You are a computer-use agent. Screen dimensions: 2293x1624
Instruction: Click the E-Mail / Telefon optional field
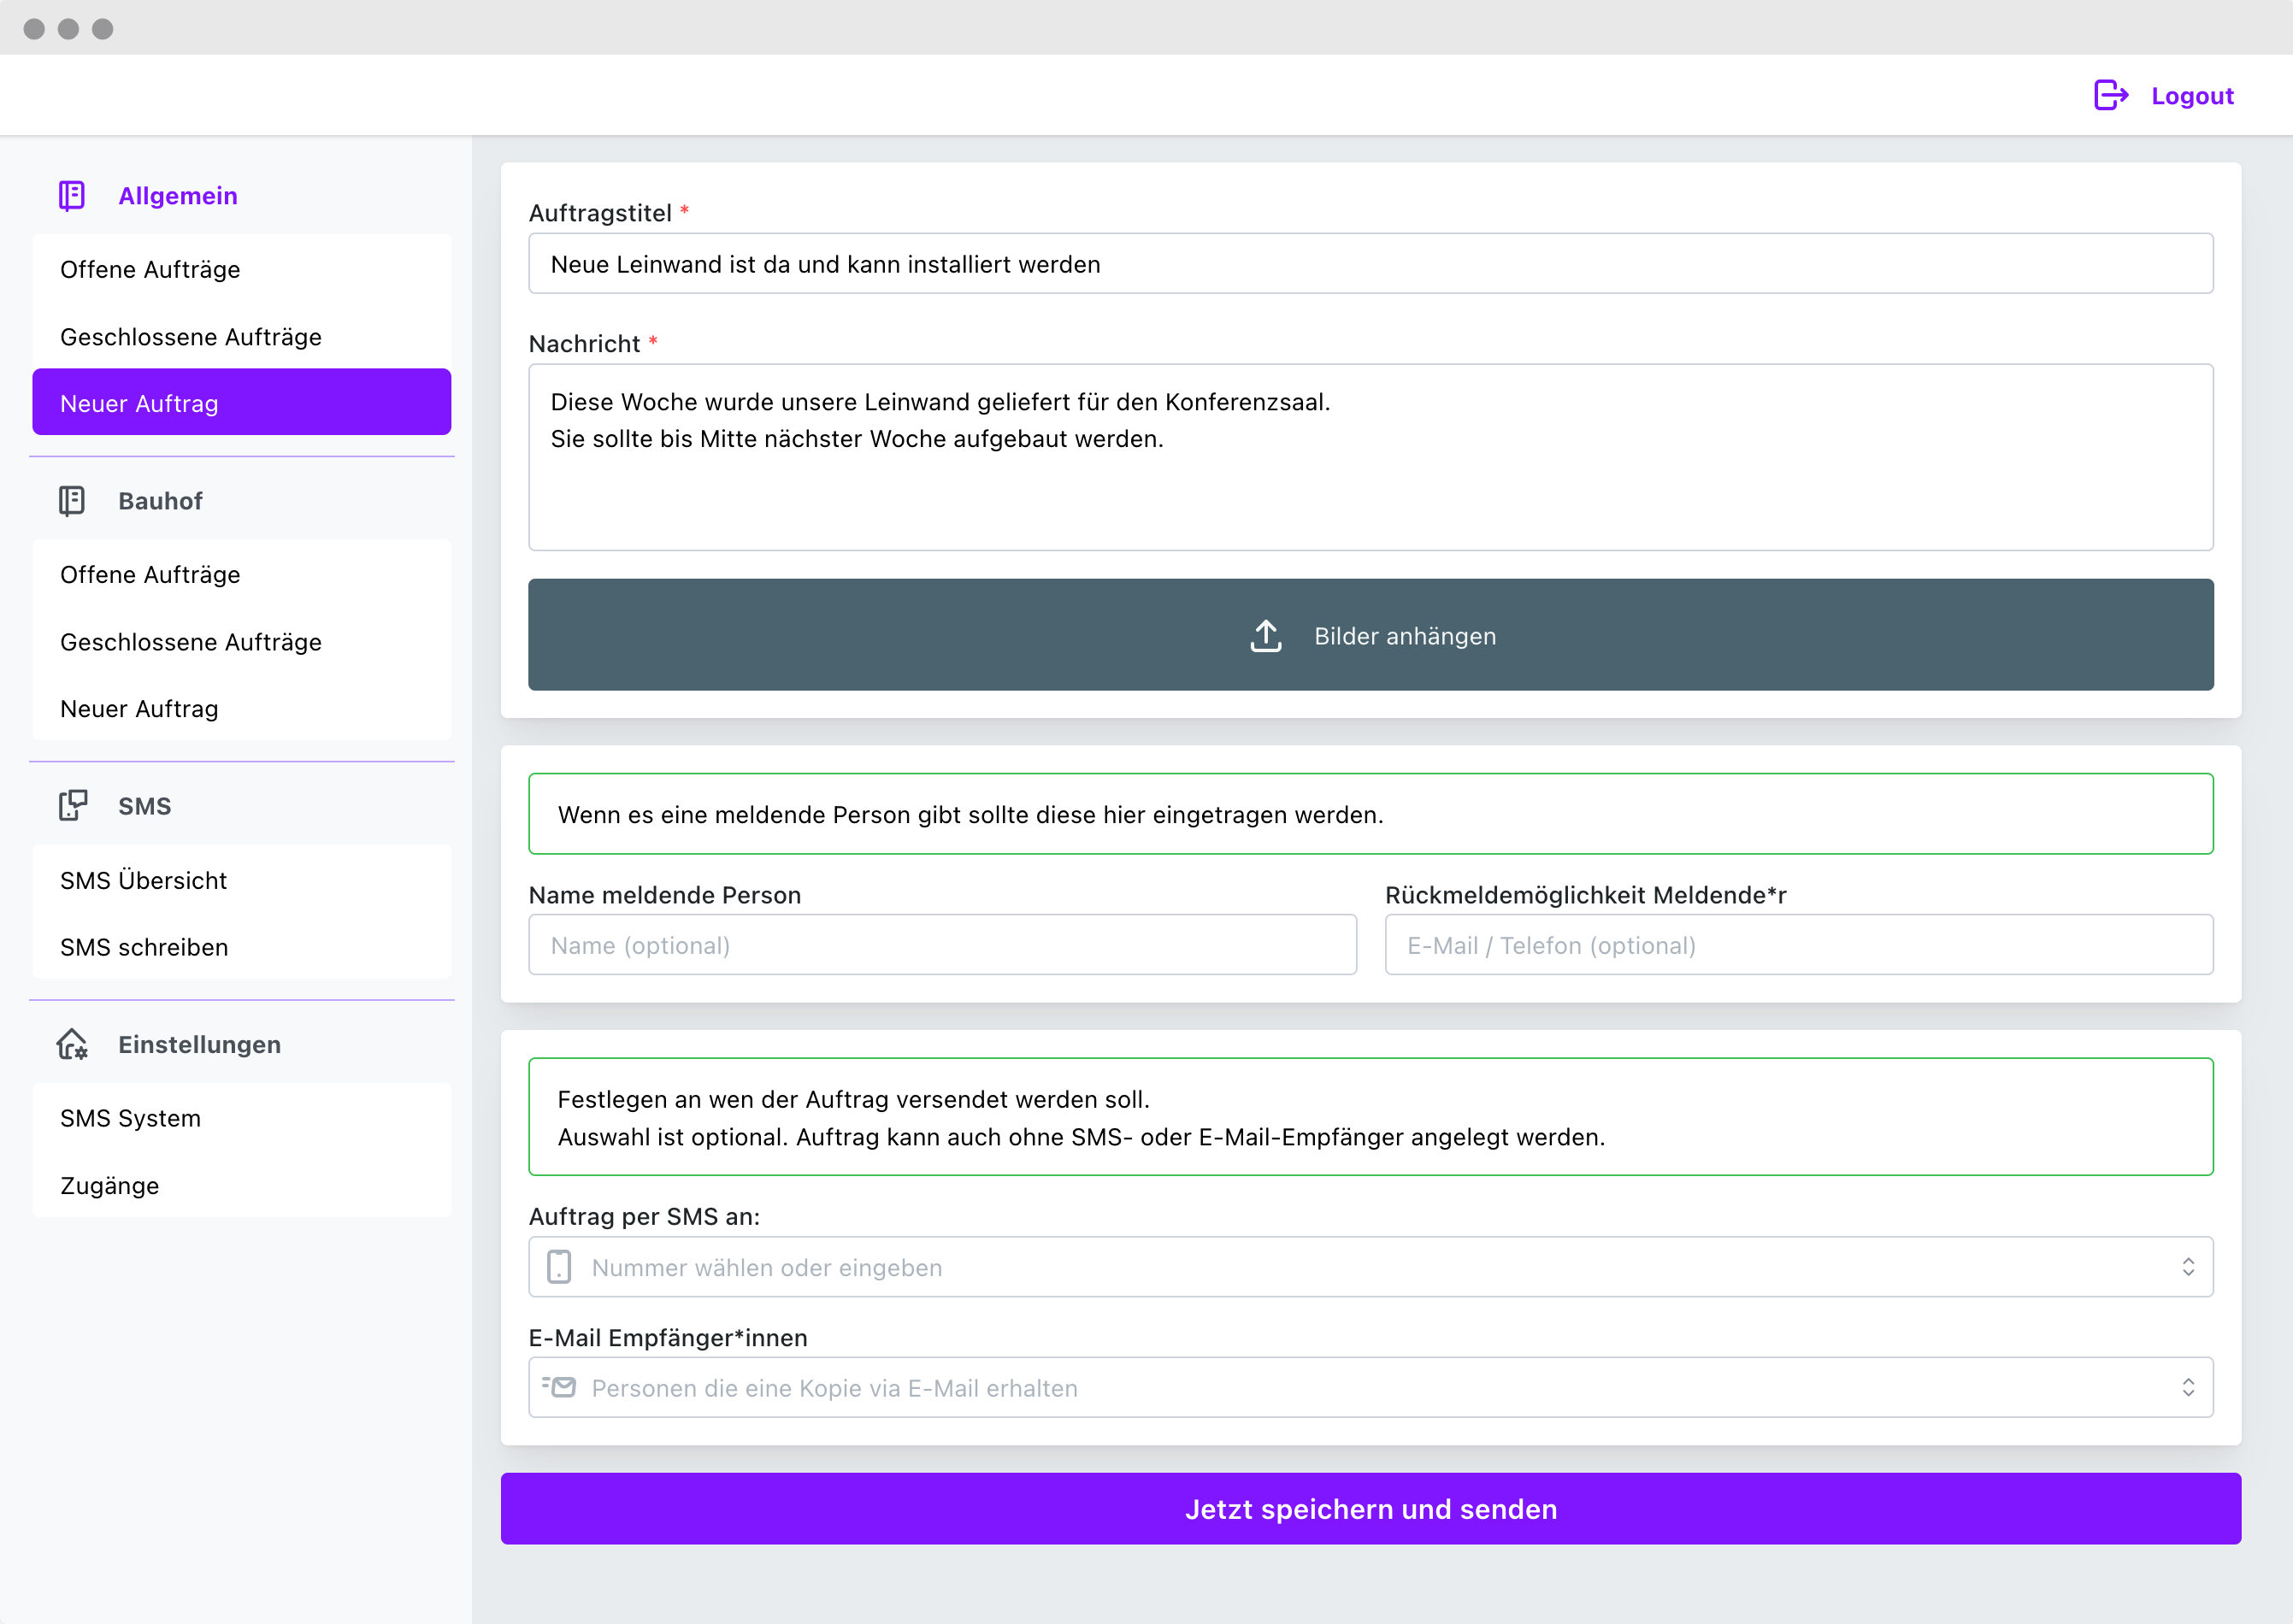pos(1798,945)
